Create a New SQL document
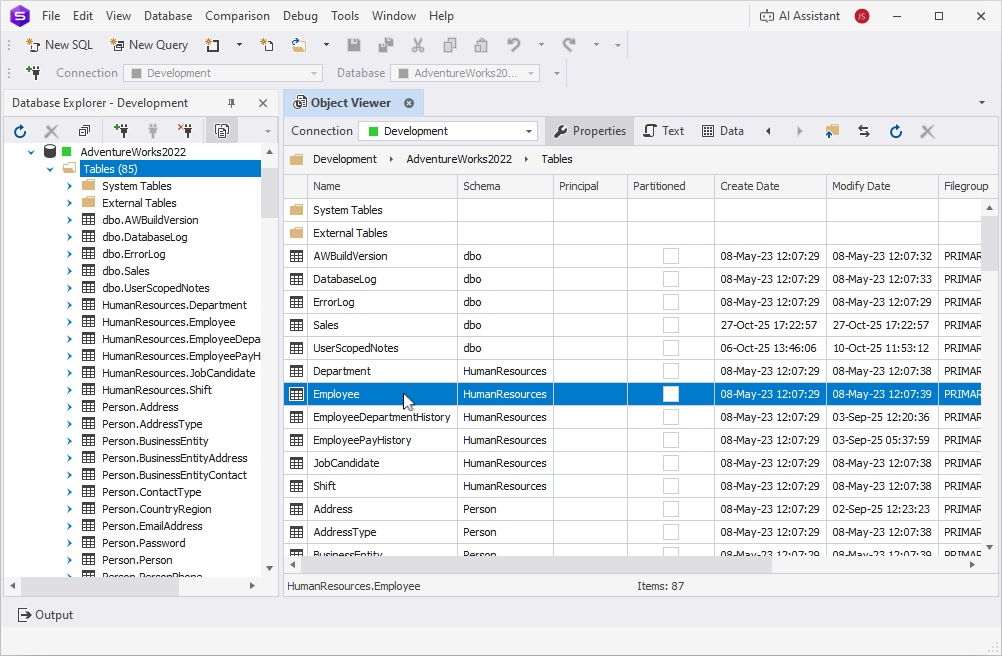Image resolution: width=1002 pixels, height=656 pixels. 59,44
